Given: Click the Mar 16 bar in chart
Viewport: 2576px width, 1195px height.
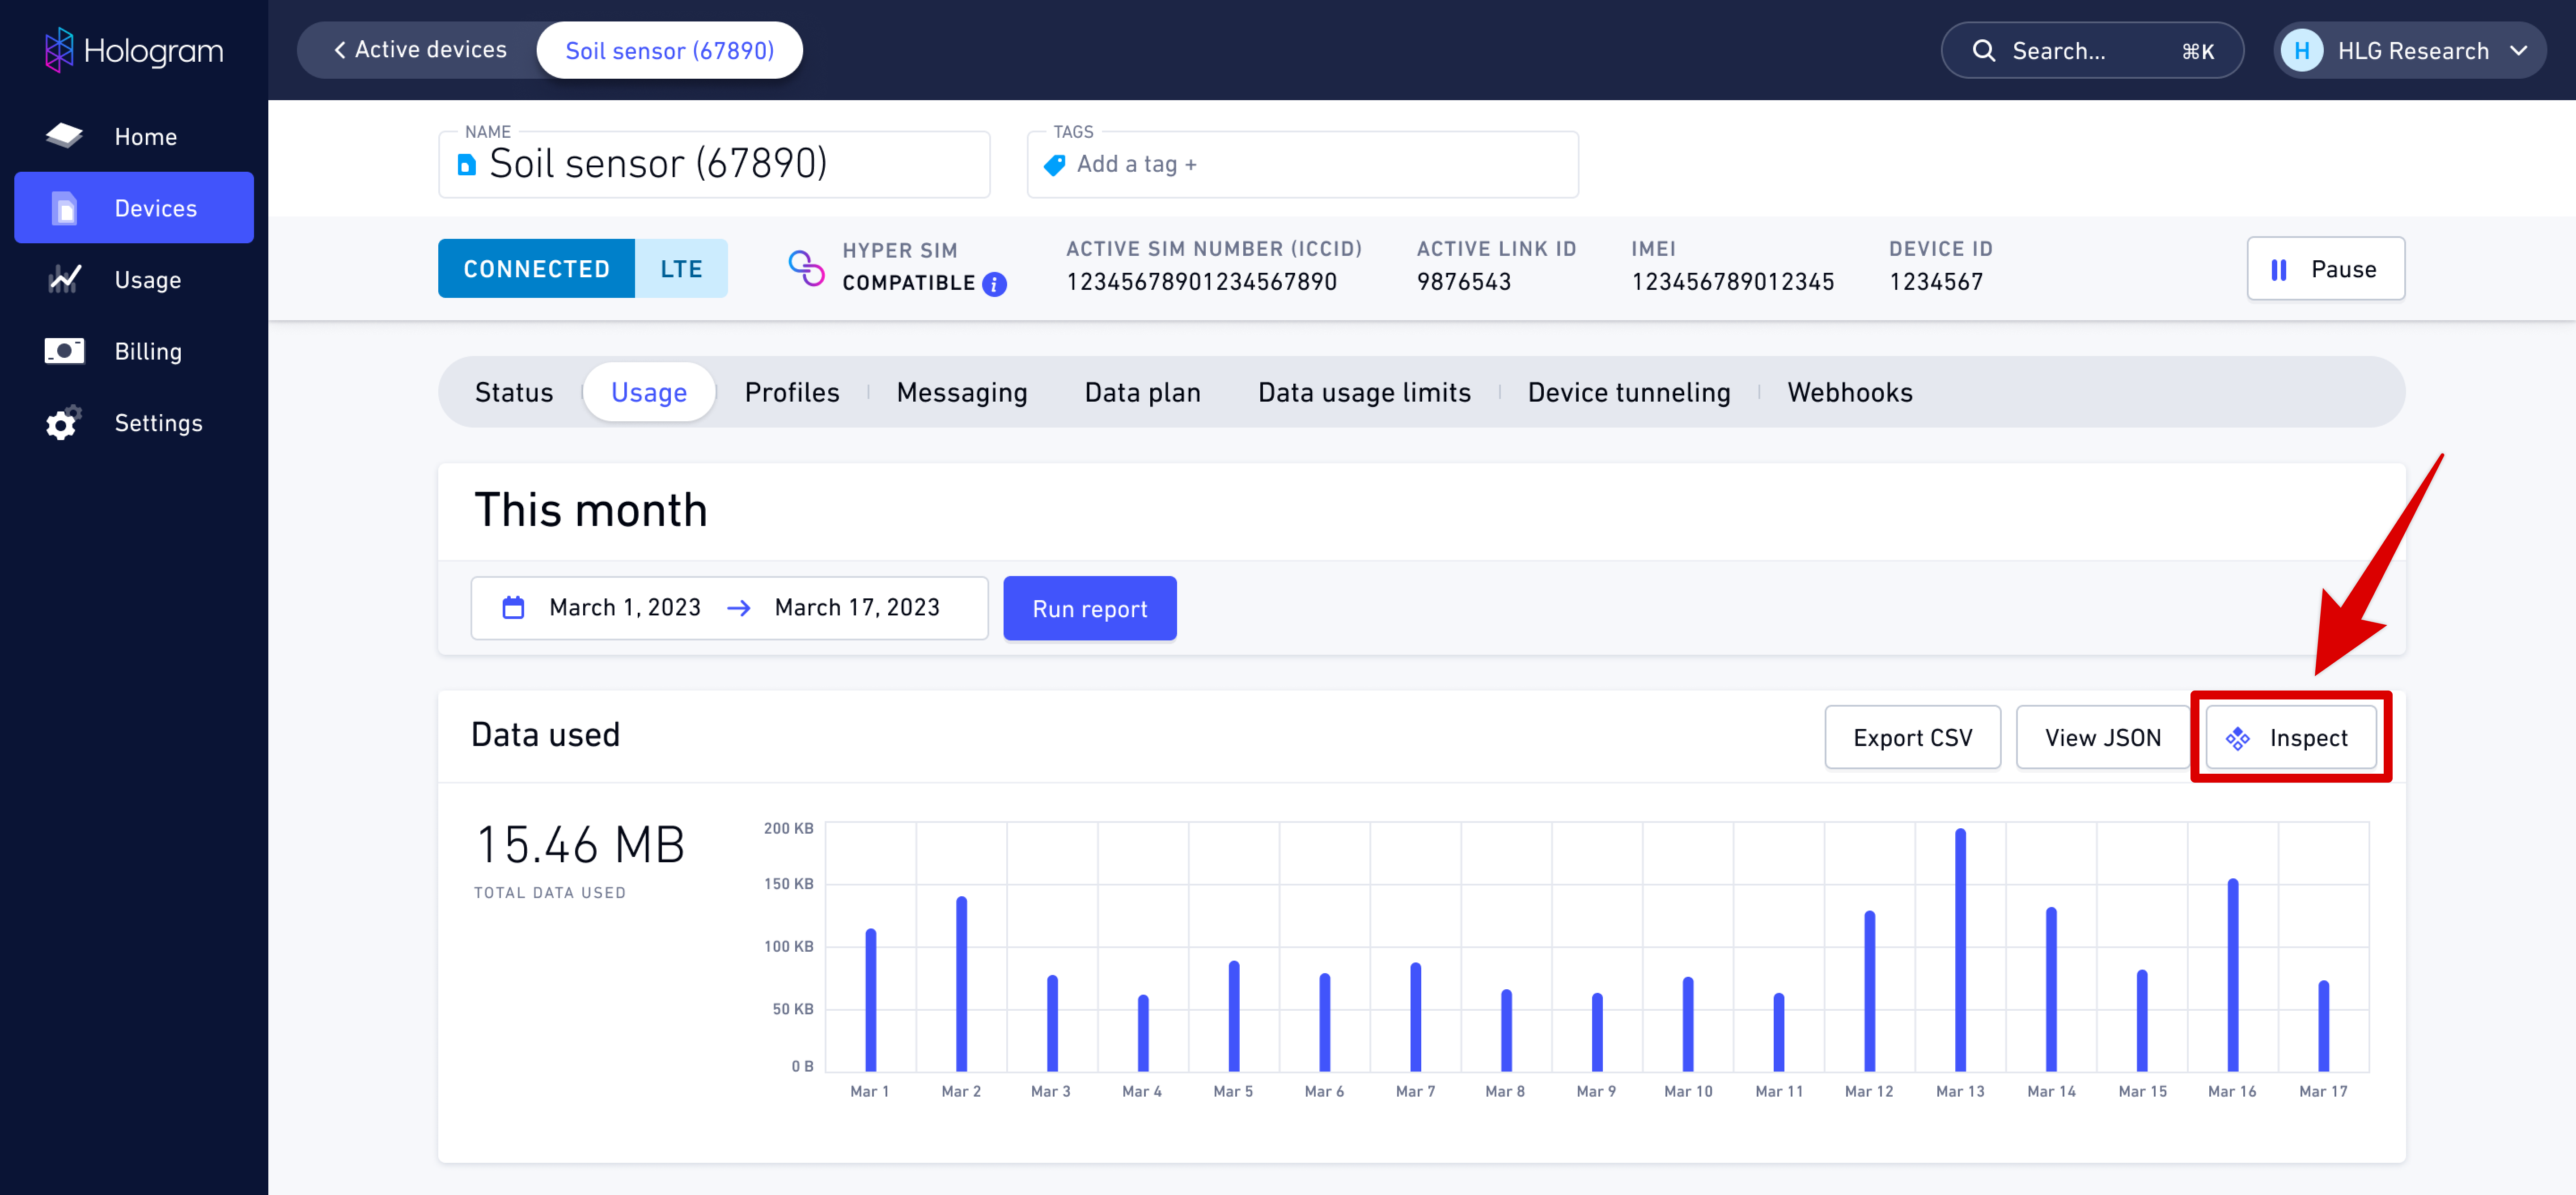Looking at the screenshot, I should point(2232,974).
